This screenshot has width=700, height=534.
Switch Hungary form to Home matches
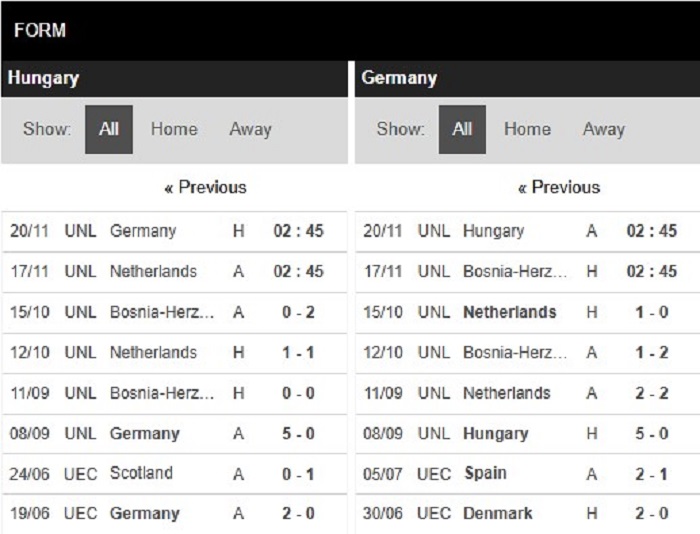(x=174, y=129)
